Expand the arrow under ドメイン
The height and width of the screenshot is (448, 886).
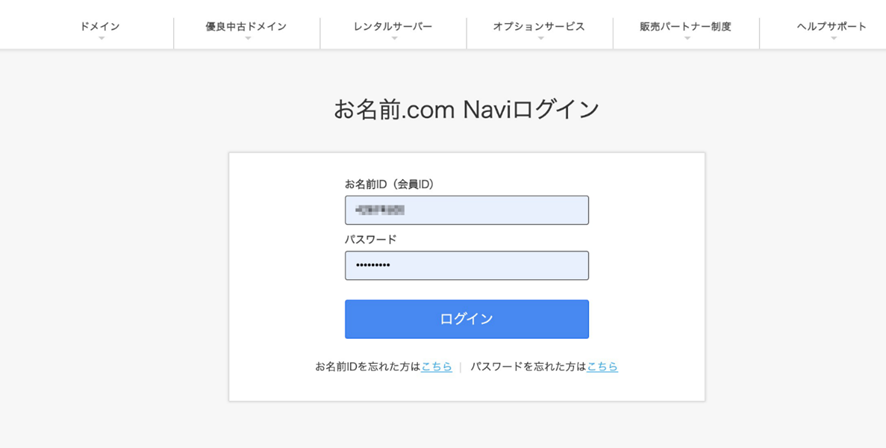click(x=102, y=38)
